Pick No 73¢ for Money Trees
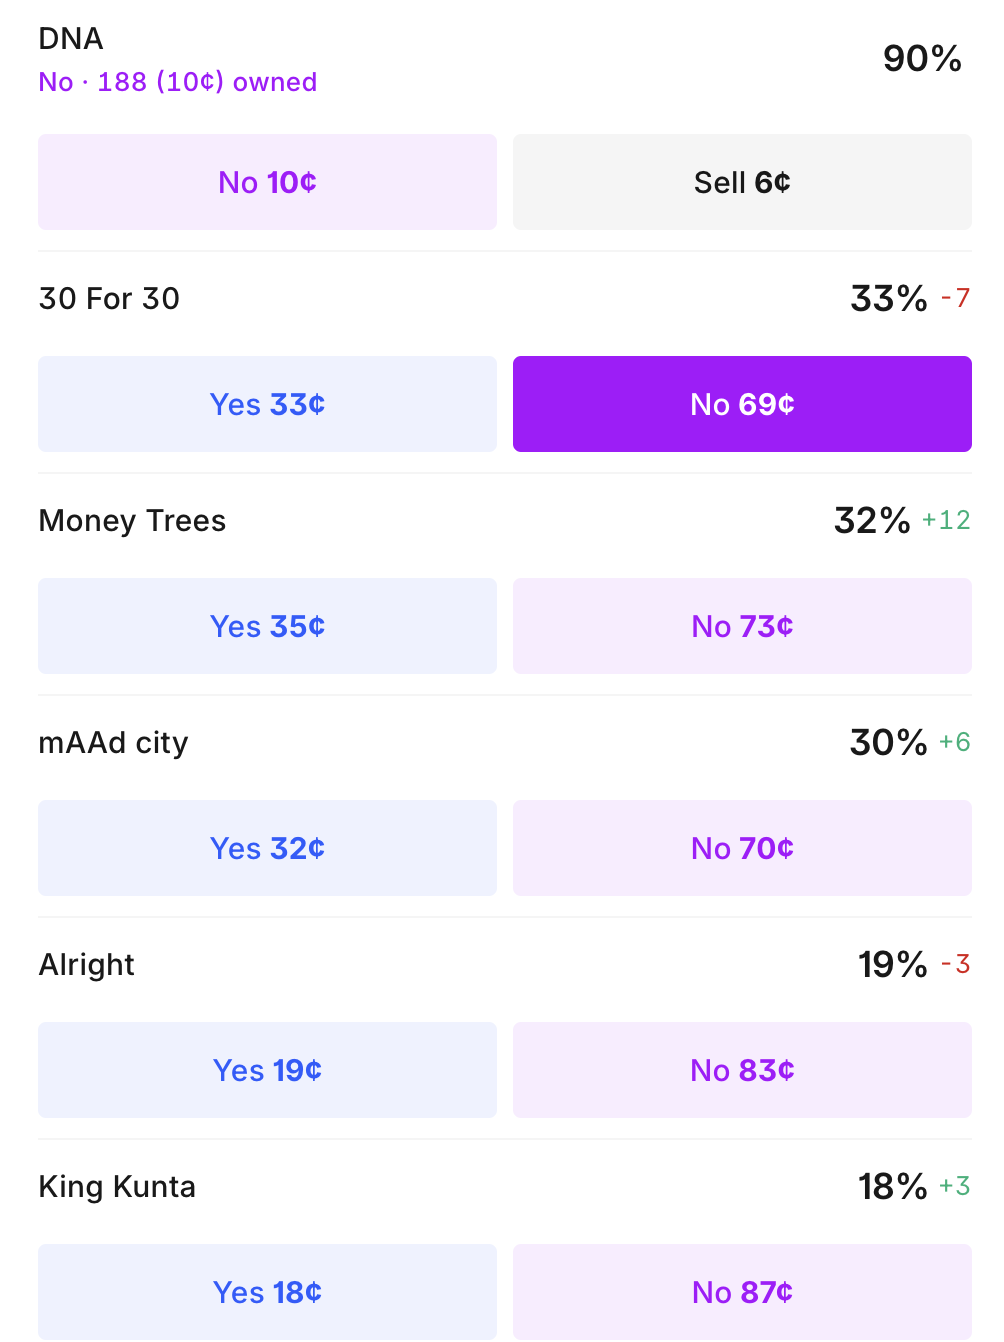Viewport: 1004px width, 1342px height. click(x=742, y=626)
